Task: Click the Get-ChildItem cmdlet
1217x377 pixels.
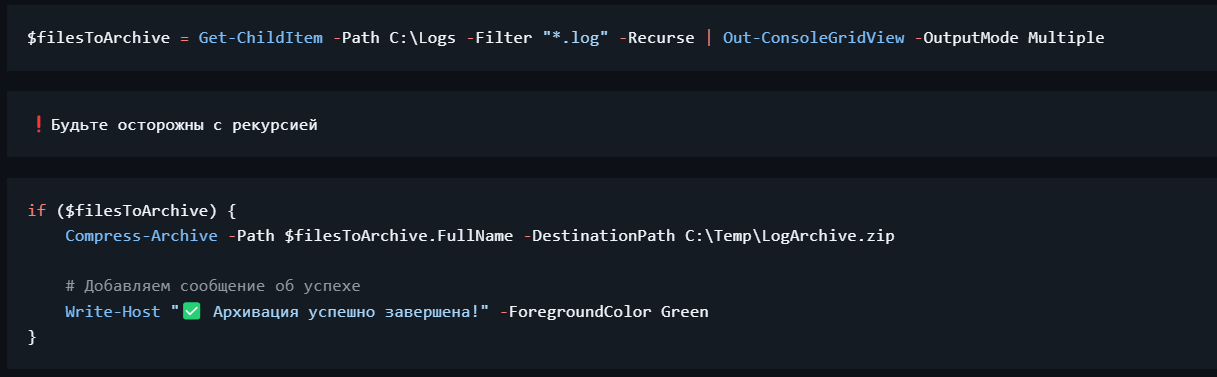Action: pyautogui.click(x=261, y=38)
